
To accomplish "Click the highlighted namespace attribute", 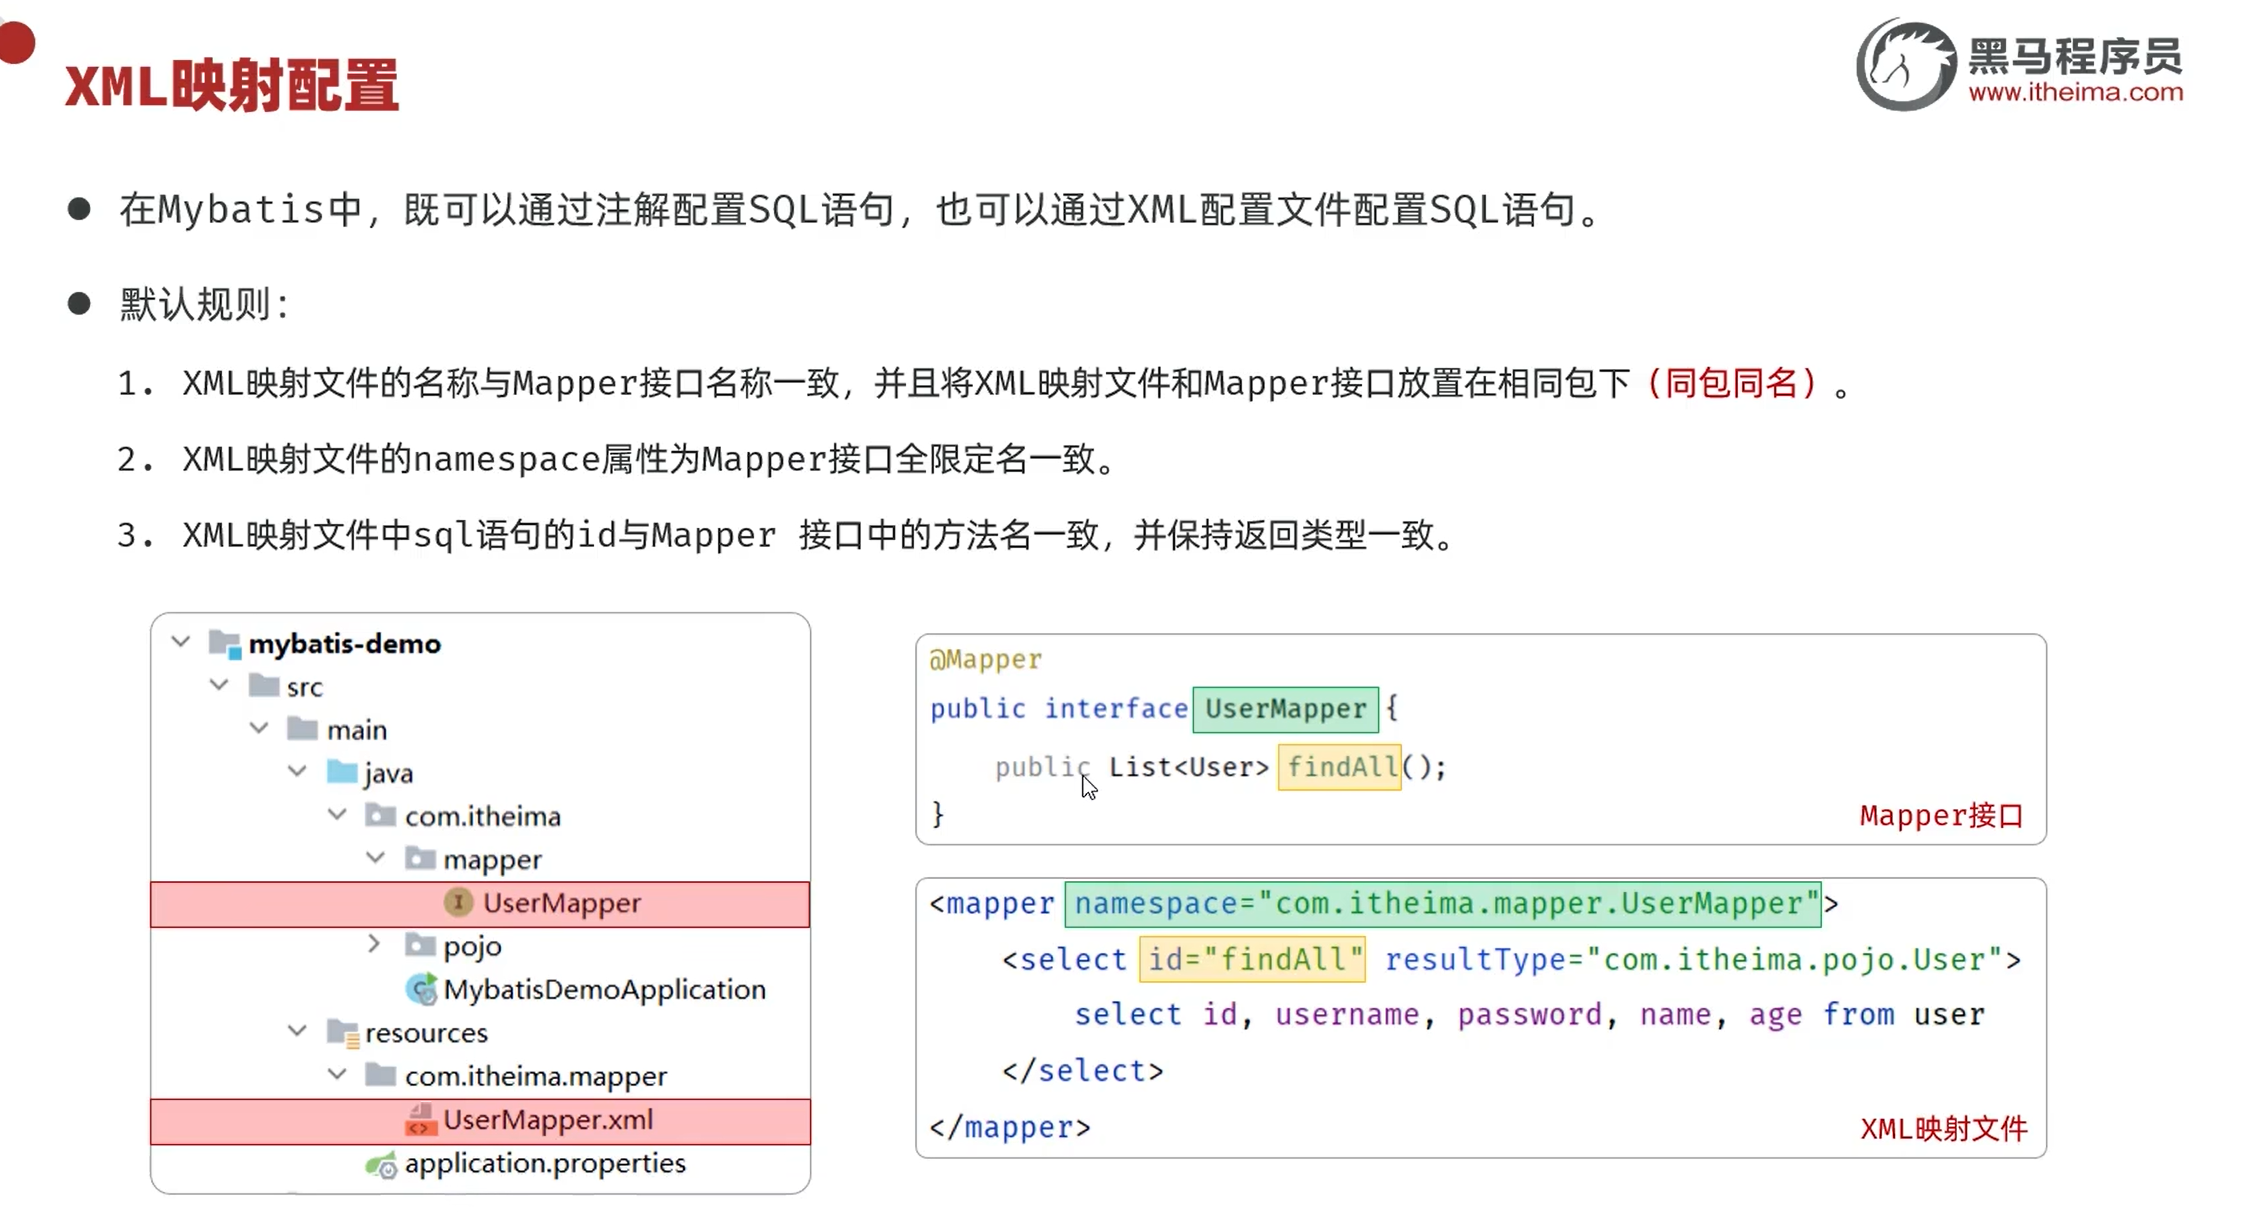I will tap(1443, 904).
